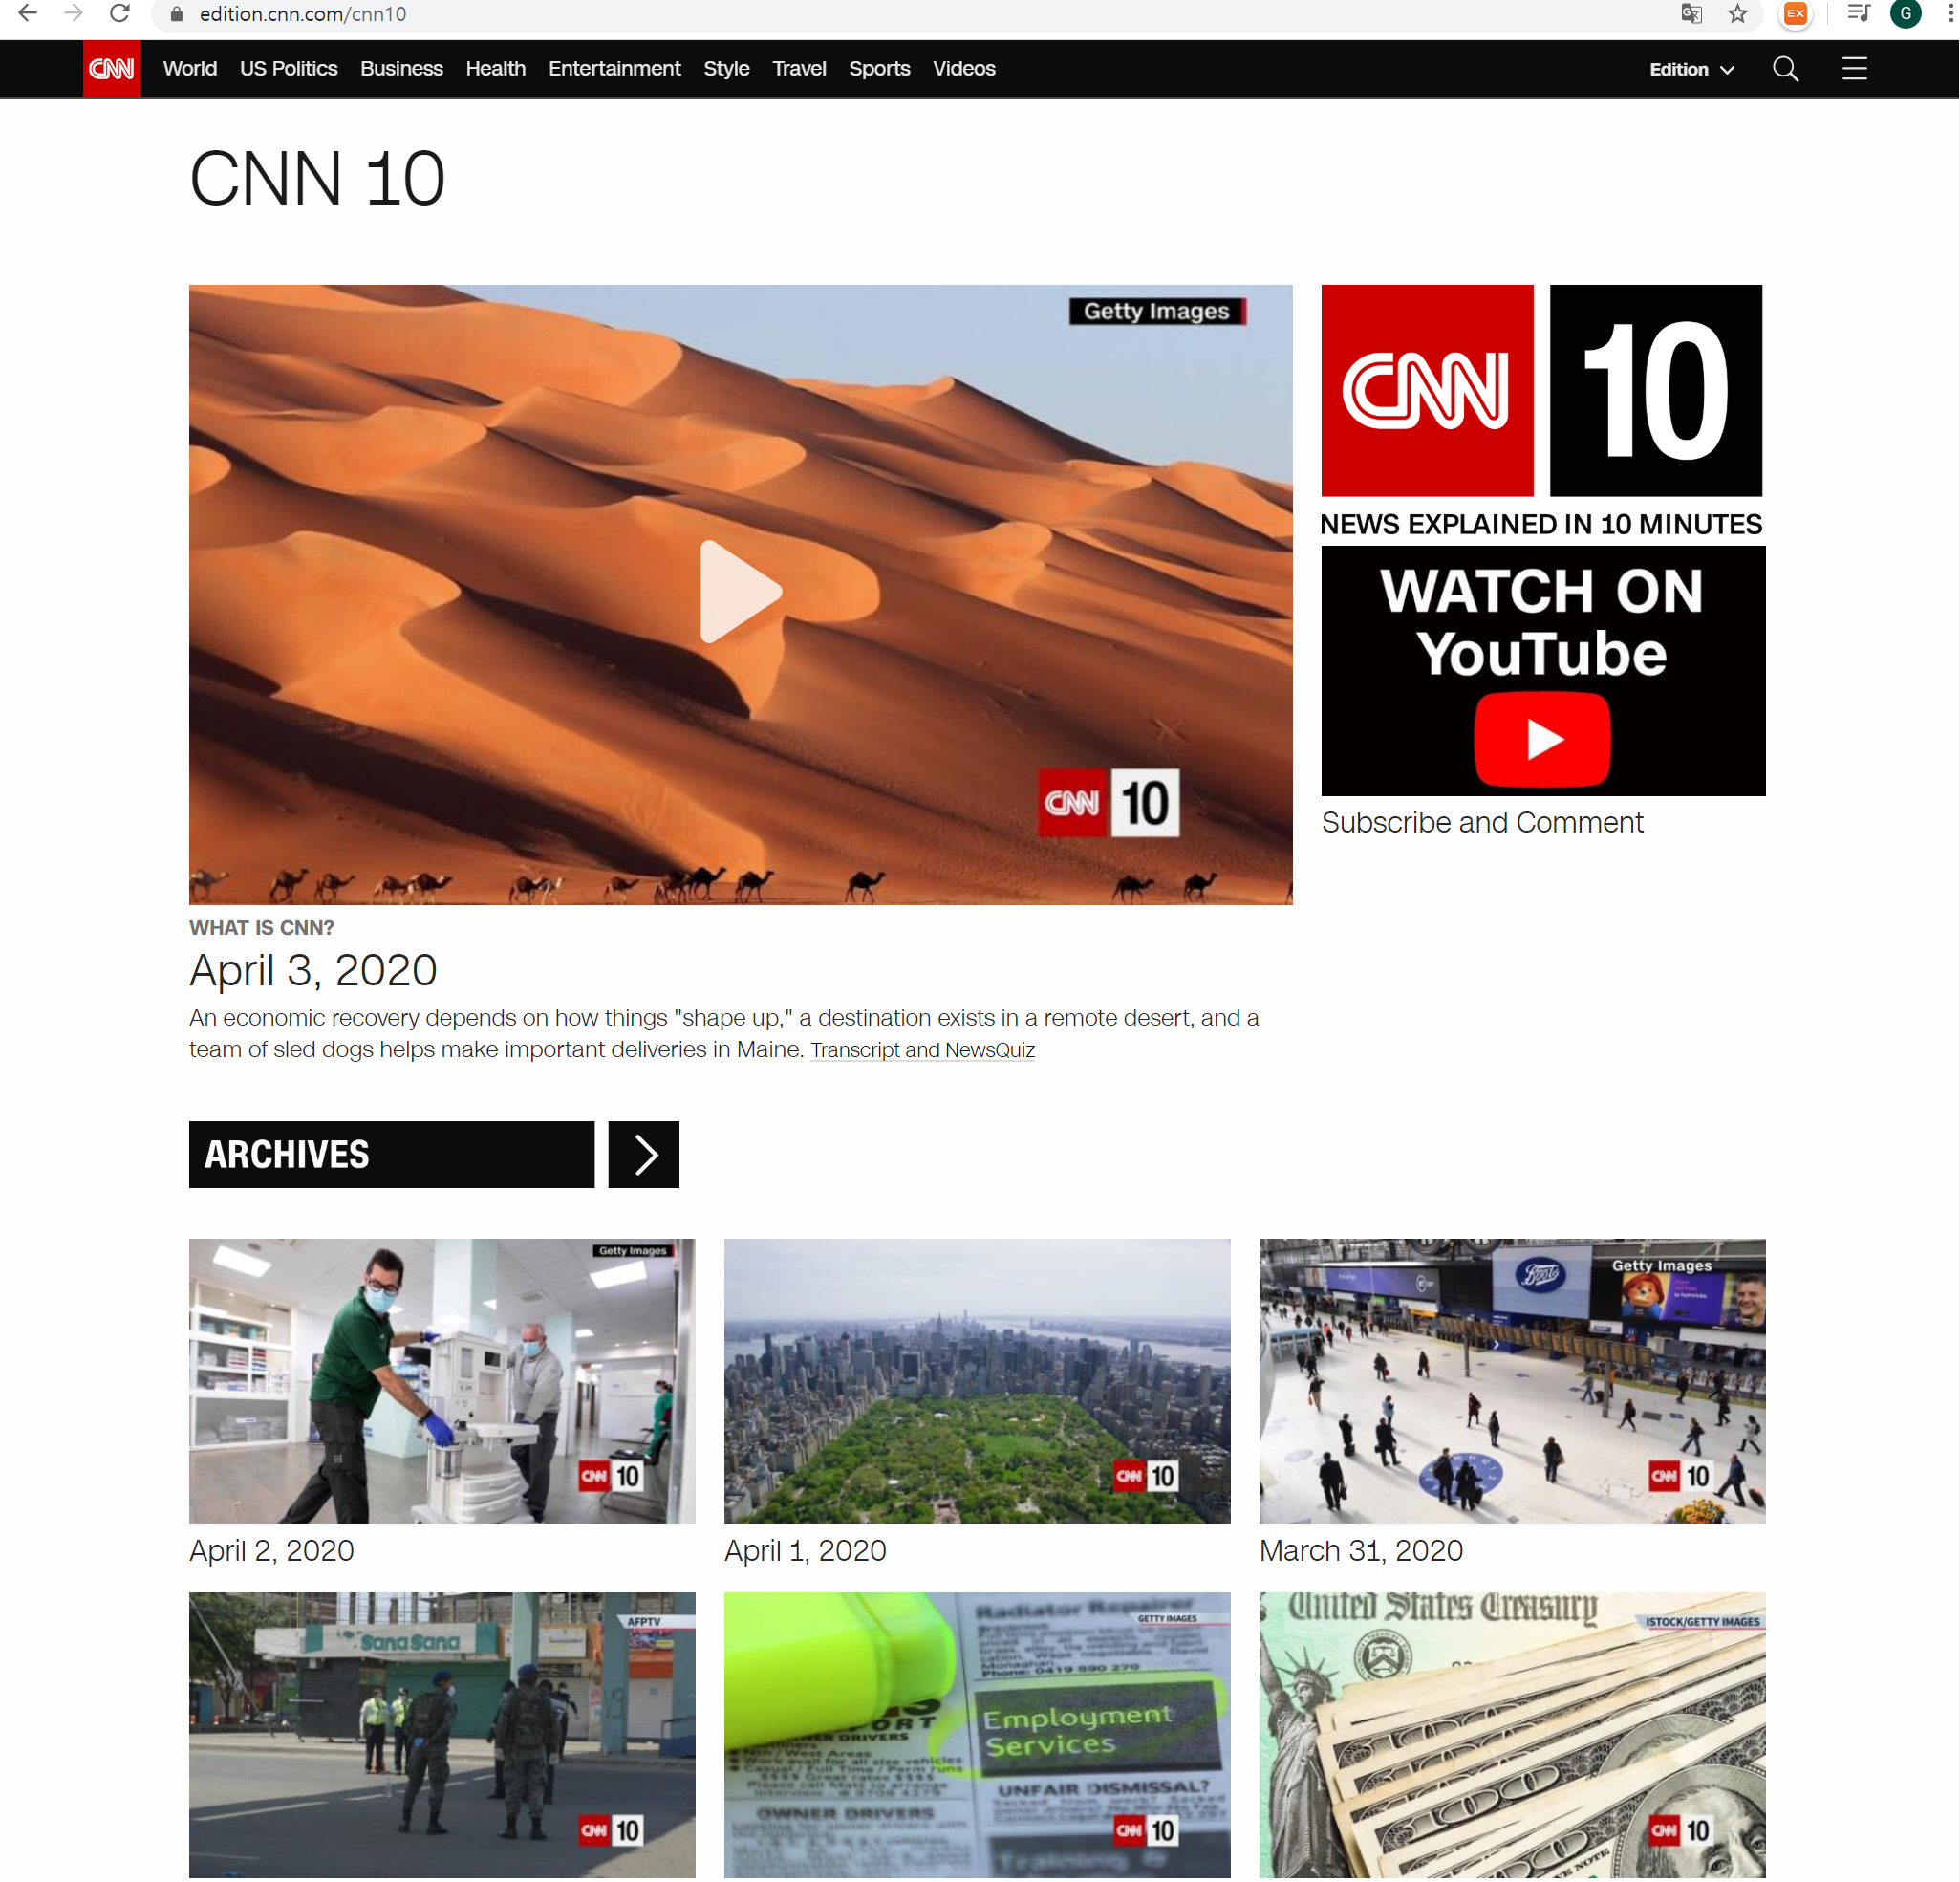Click the padlock site security icon
Screen dimensions: 1960x1882
tap(177, 14)
